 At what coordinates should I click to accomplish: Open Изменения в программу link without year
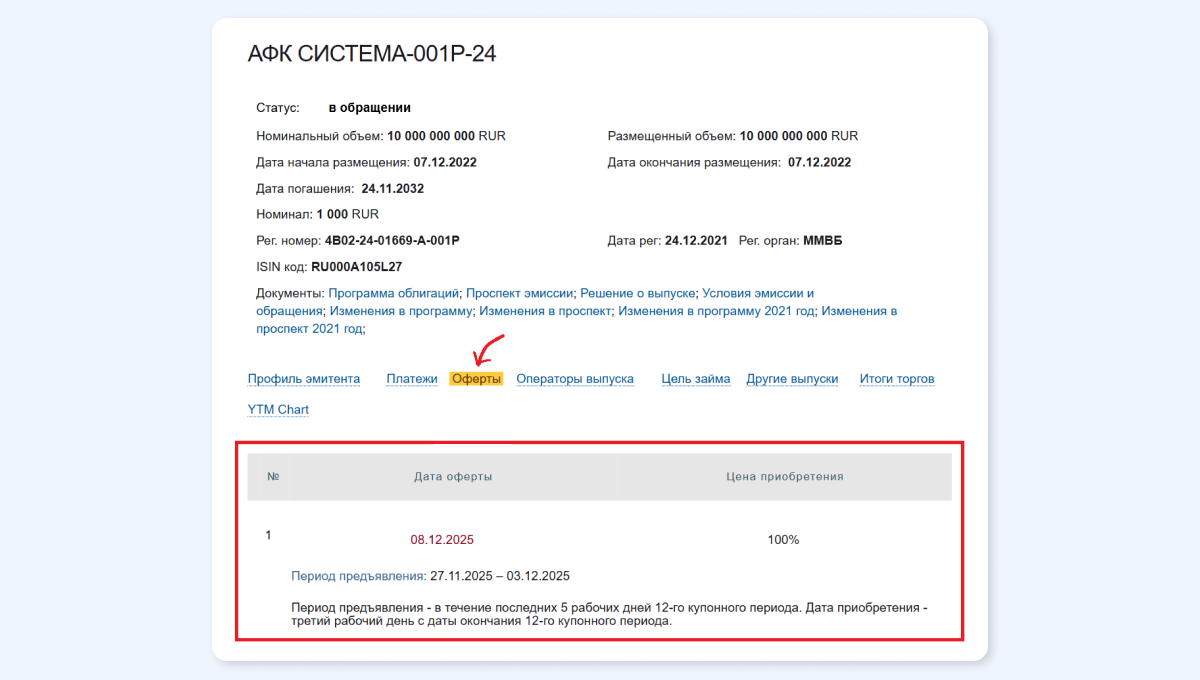coord(401,311)
